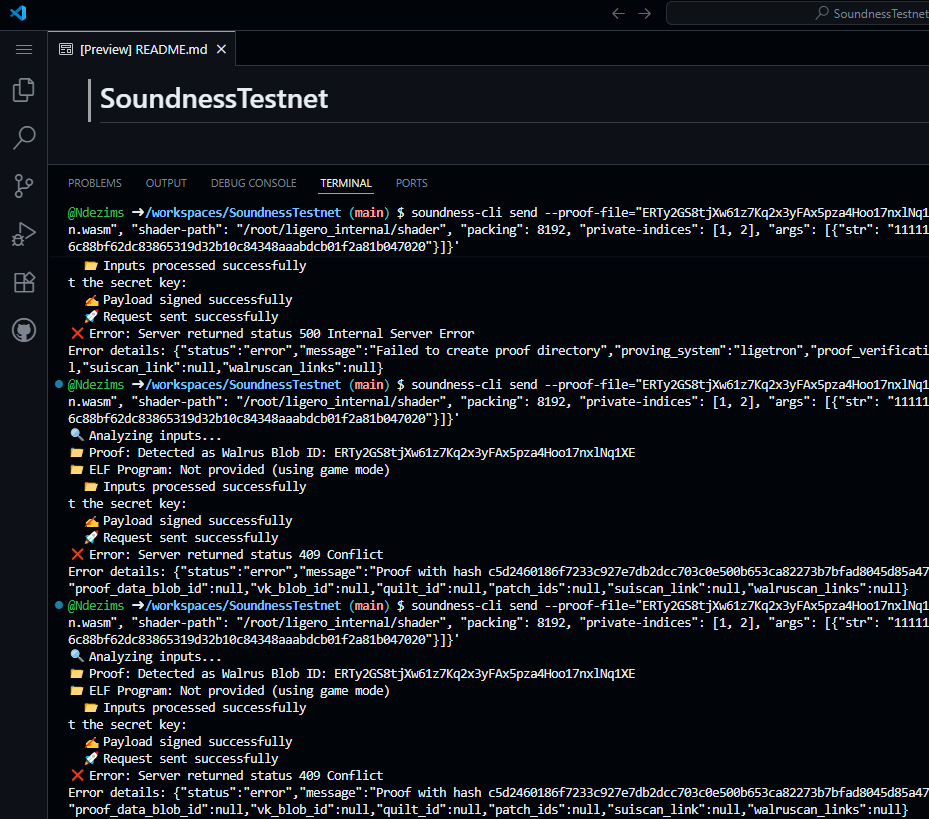
Task: Click the blue dot beside the second prompt
Action: click(x=59, y=385)
